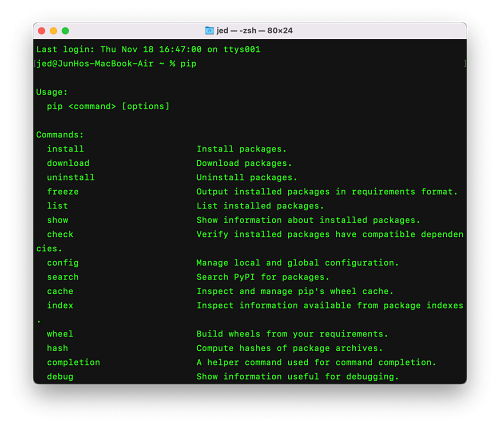Click the 'search' command name
The width and height of the screenshot is (500, 428).
(63, 277)
